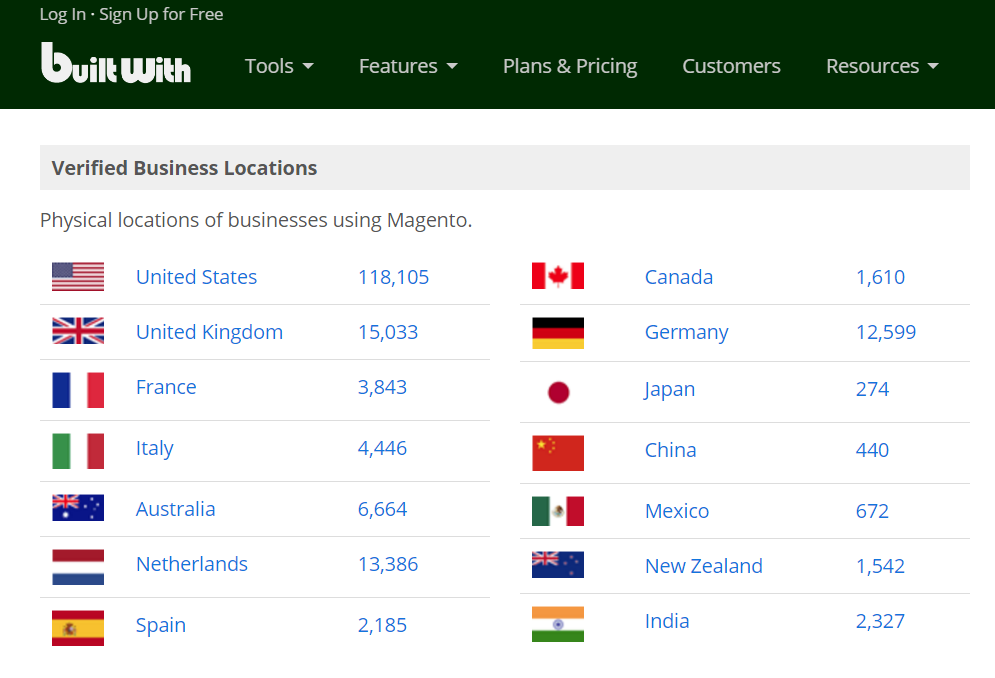This screenshot has width=995, height=678.
Task: Click the Spain flag icon
Action: (78, 628)
